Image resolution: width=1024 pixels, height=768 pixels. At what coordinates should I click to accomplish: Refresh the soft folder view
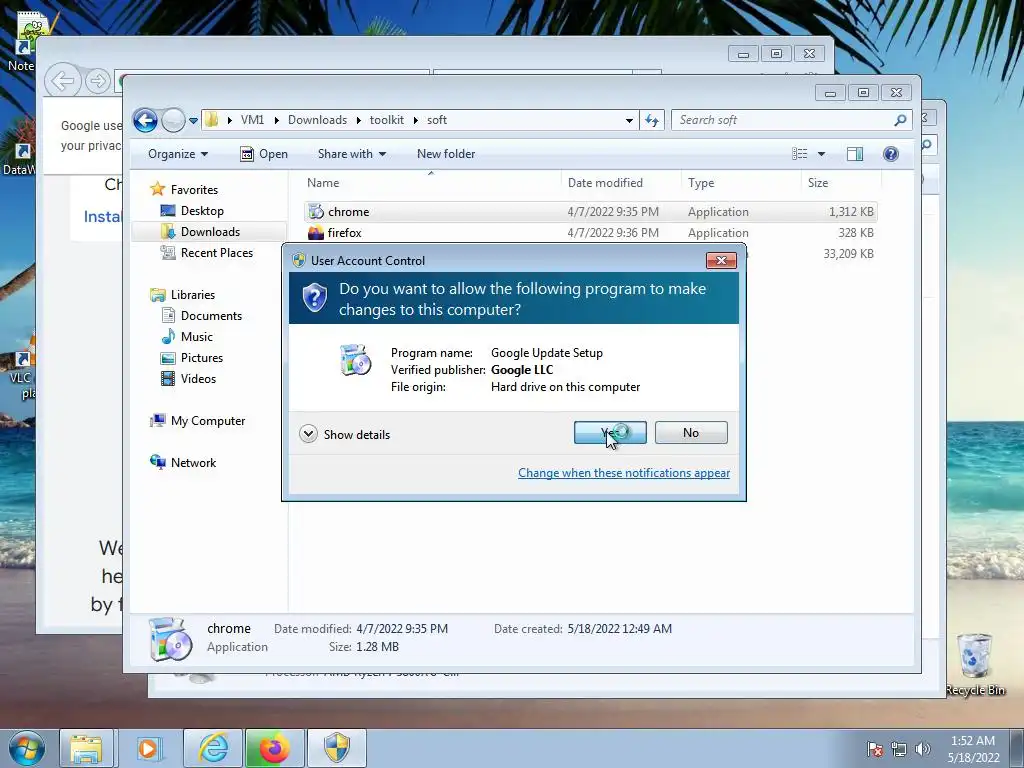[652, 120]
